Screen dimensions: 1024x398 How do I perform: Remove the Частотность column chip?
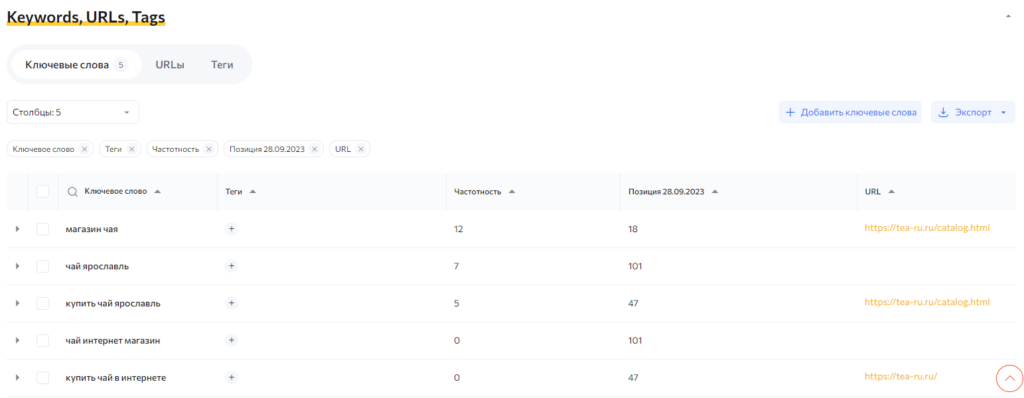point(208,149)
